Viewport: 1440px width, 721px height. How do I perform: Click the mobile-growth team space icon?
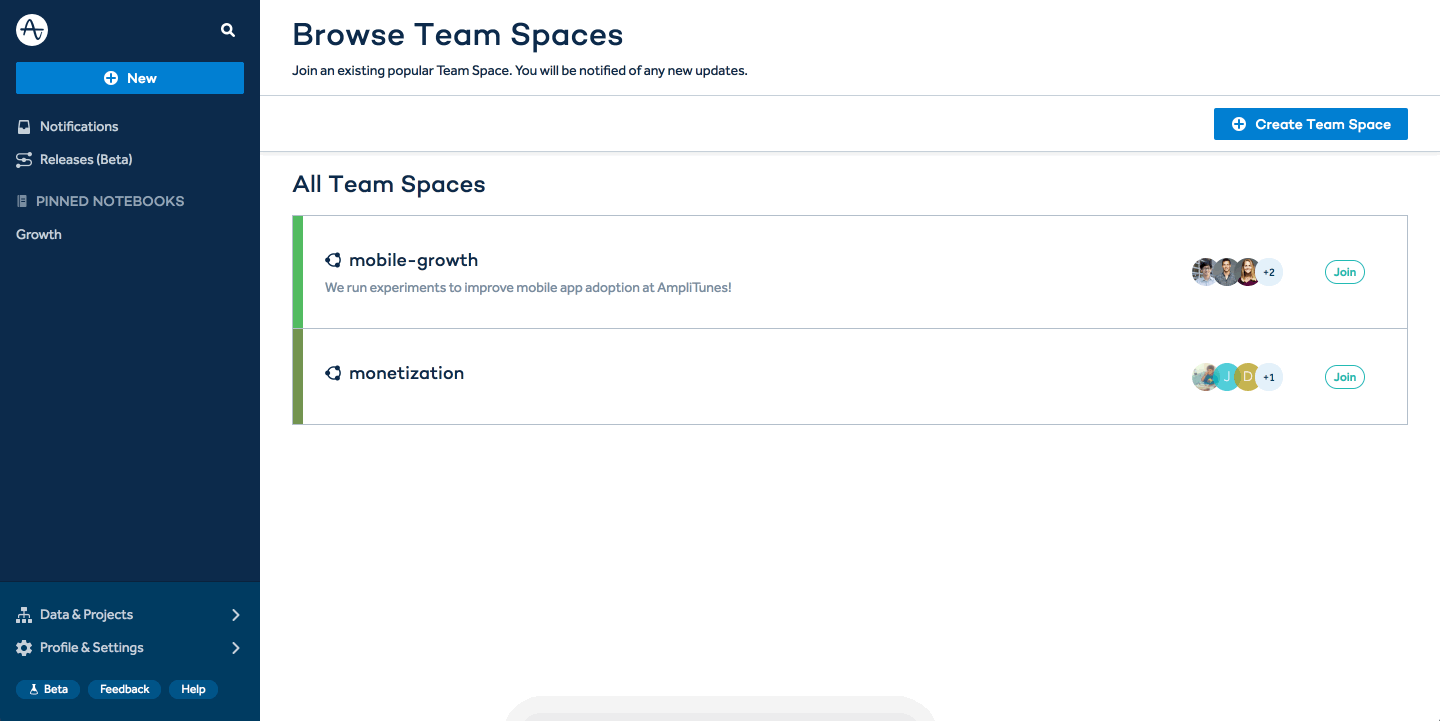(333, 260)
